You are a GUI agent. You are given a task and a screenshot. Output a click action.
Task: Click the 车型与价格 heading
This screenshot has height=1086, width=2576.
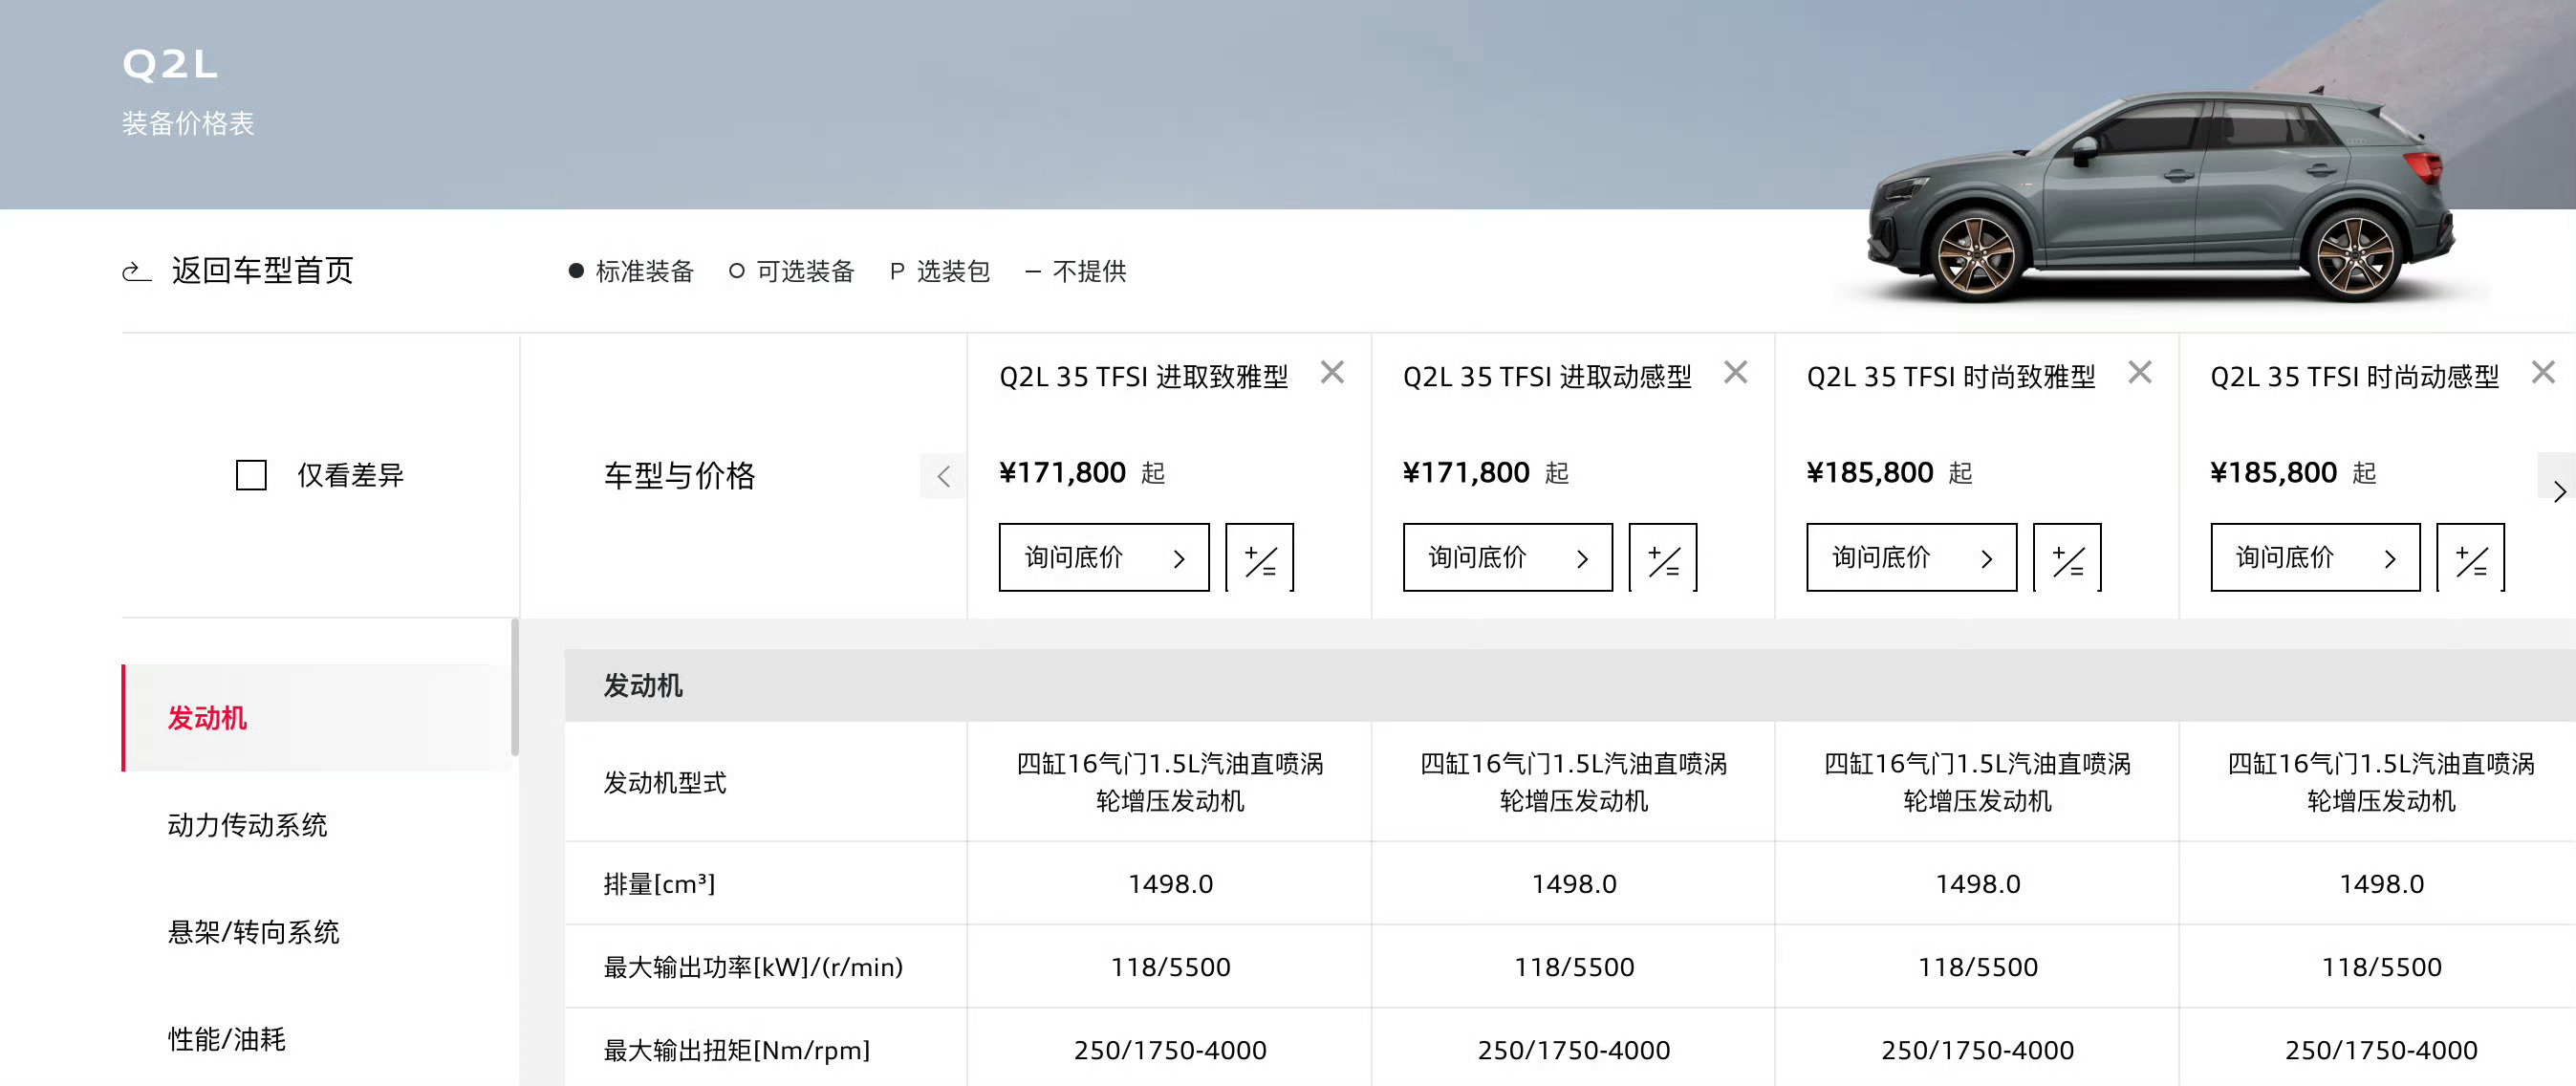pos(680,475)
